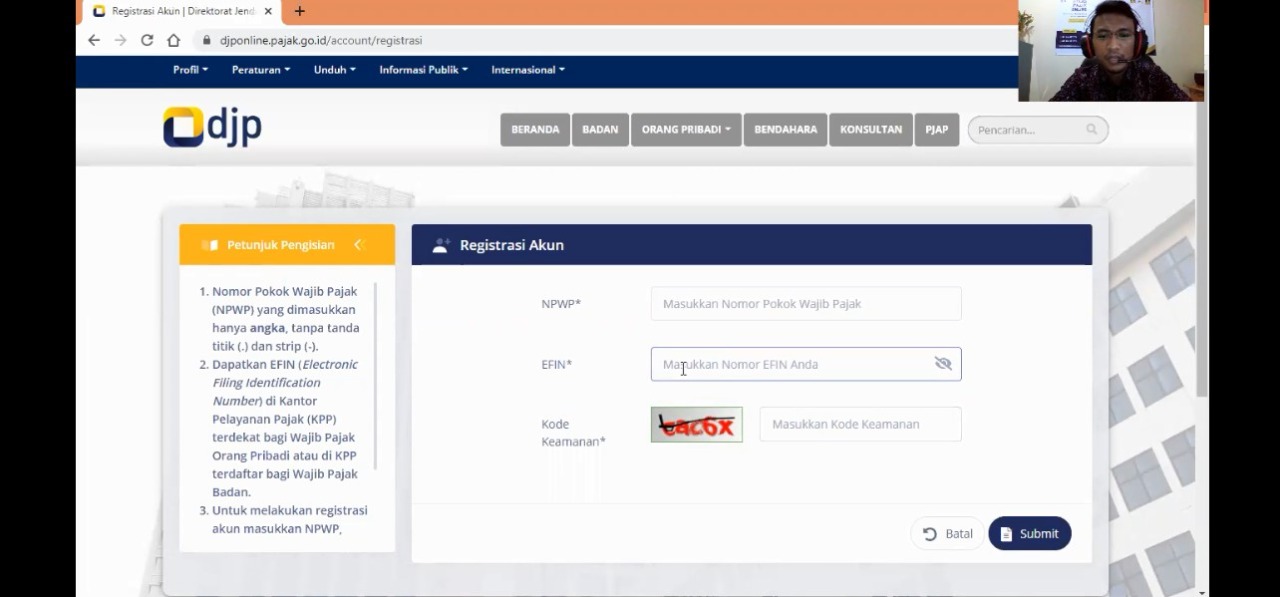Open the Peraturan dropdown menu
Screen dimensions: 1280x597
[260, 70]
